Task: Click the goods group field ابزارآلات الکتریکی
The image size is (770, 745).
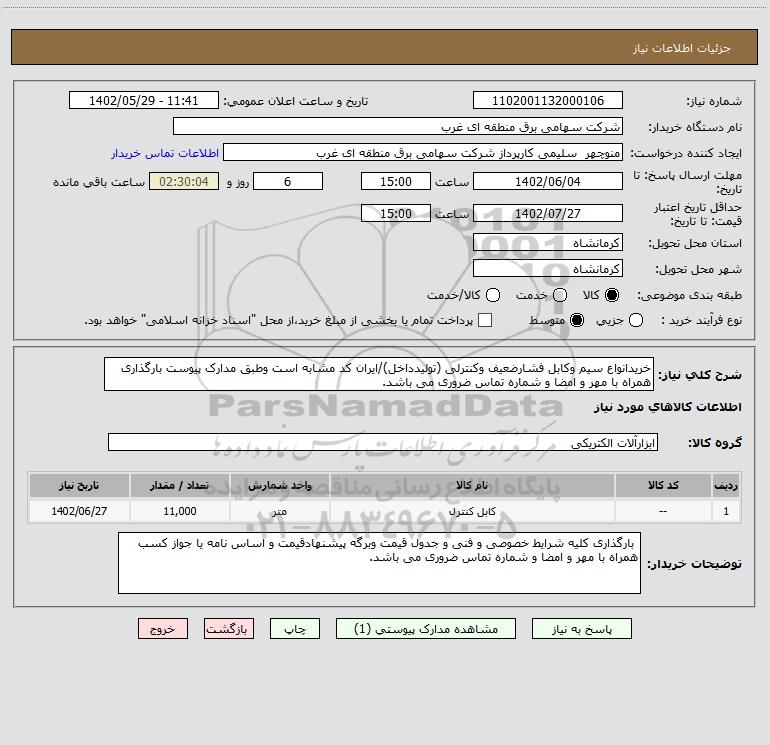Action: point(383,442)
